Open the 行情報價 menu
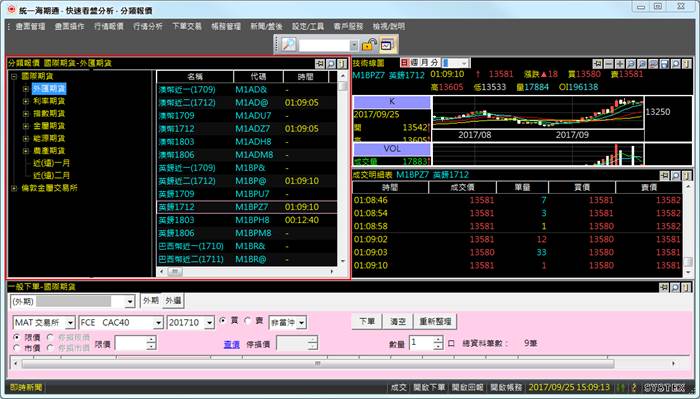This screenshot has height=399, width=700. [108, 27]
